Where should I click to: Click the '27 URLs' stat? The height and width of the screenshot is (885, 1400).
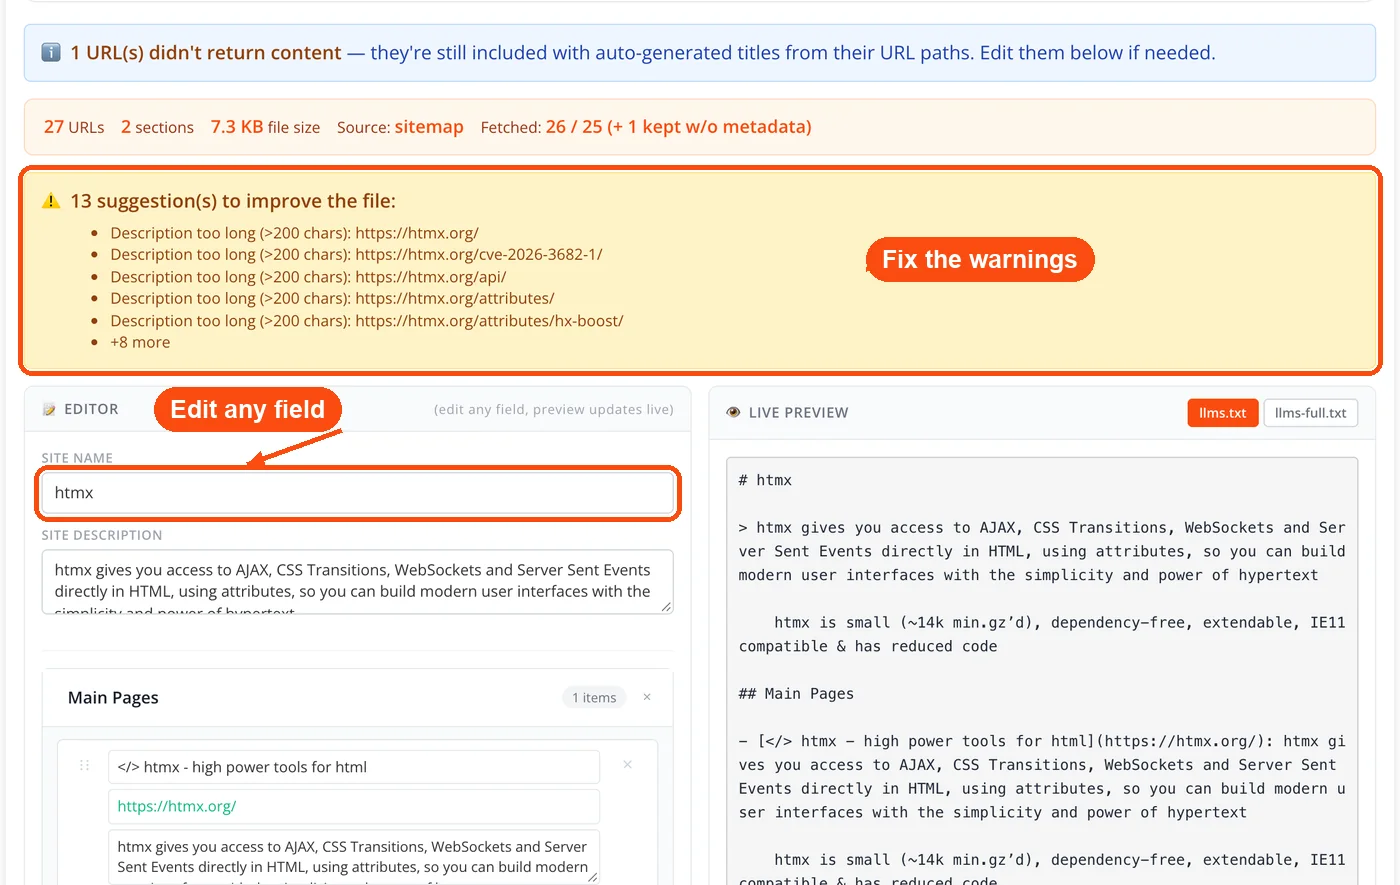point(74,127)
